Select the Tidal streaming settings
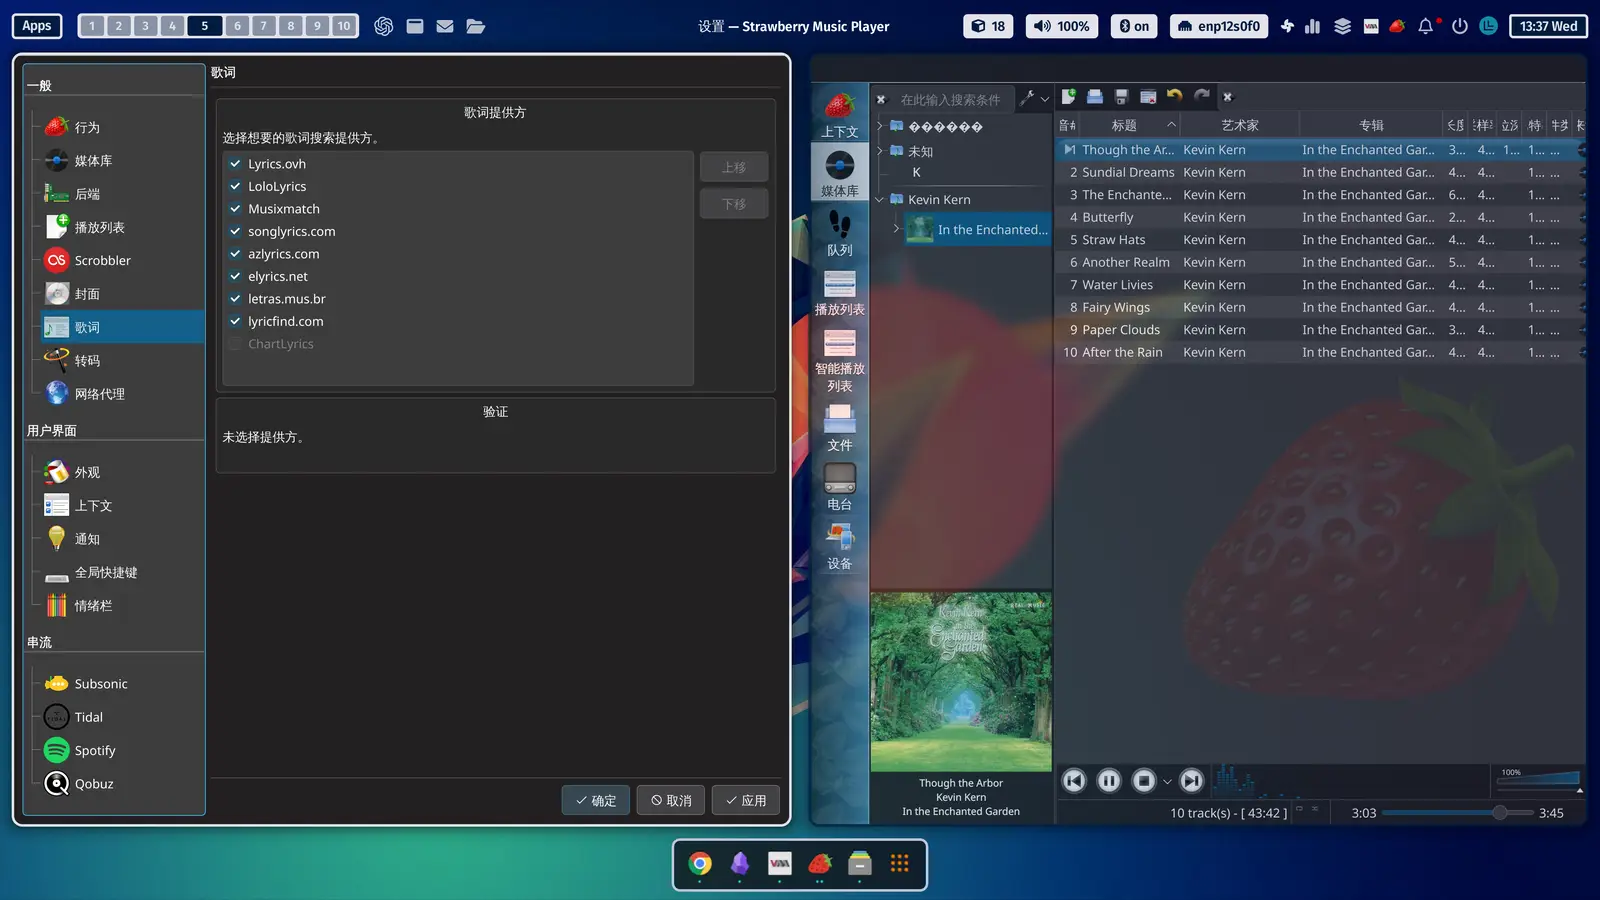The image size is (1600, 900). [120, 717]
